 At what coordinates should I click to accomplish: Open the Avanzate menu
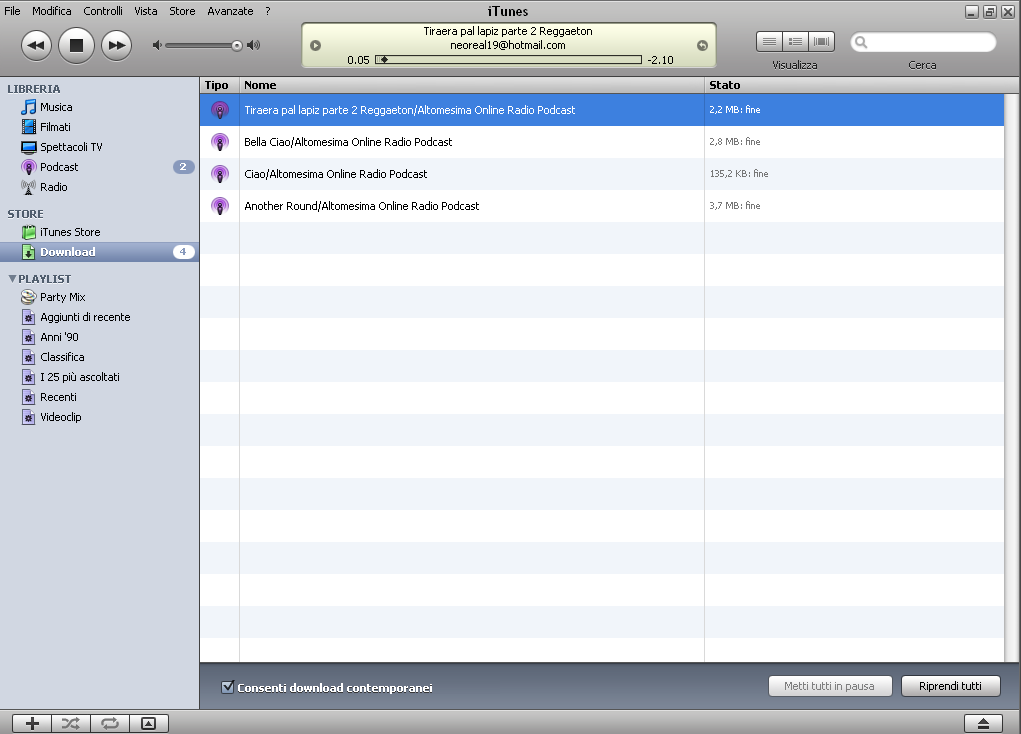(x=230, y=11)
